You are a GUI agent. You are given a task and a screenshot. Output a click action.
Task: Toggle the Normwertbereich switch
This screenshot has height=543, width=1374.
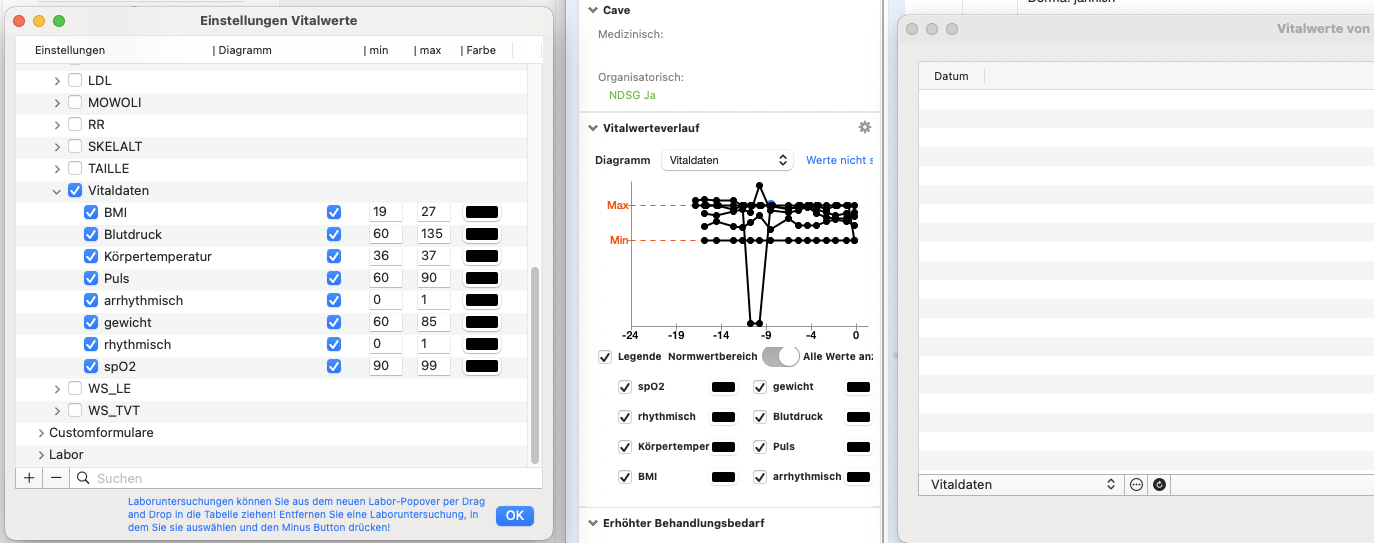tap(781, 356)
